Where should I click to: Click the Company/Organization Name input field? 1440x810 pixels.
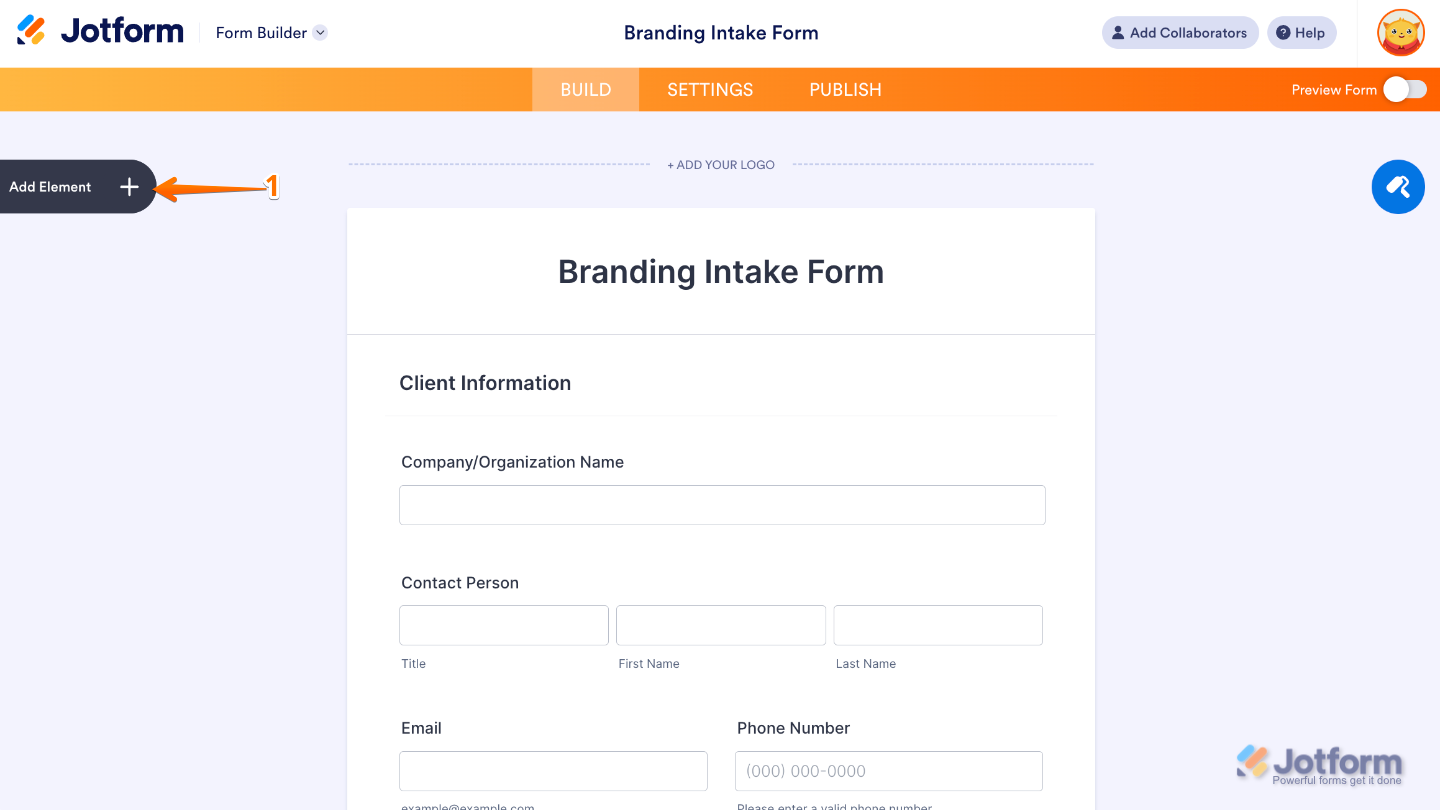[721, 505]
